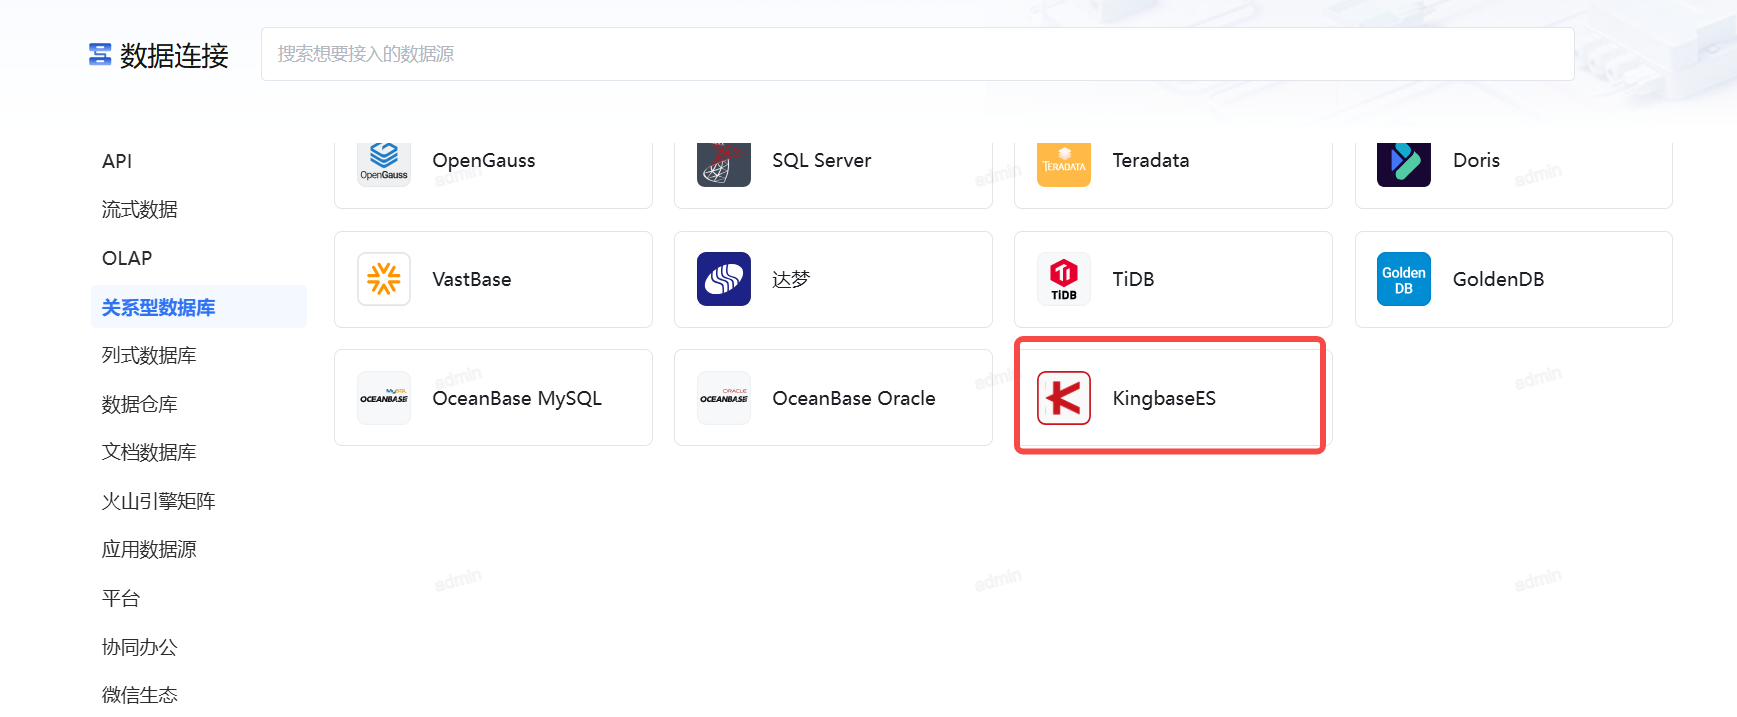1737x717 pixels.
Task: Choose the OpenGauss card label
Action: click(x=484, y=160)
